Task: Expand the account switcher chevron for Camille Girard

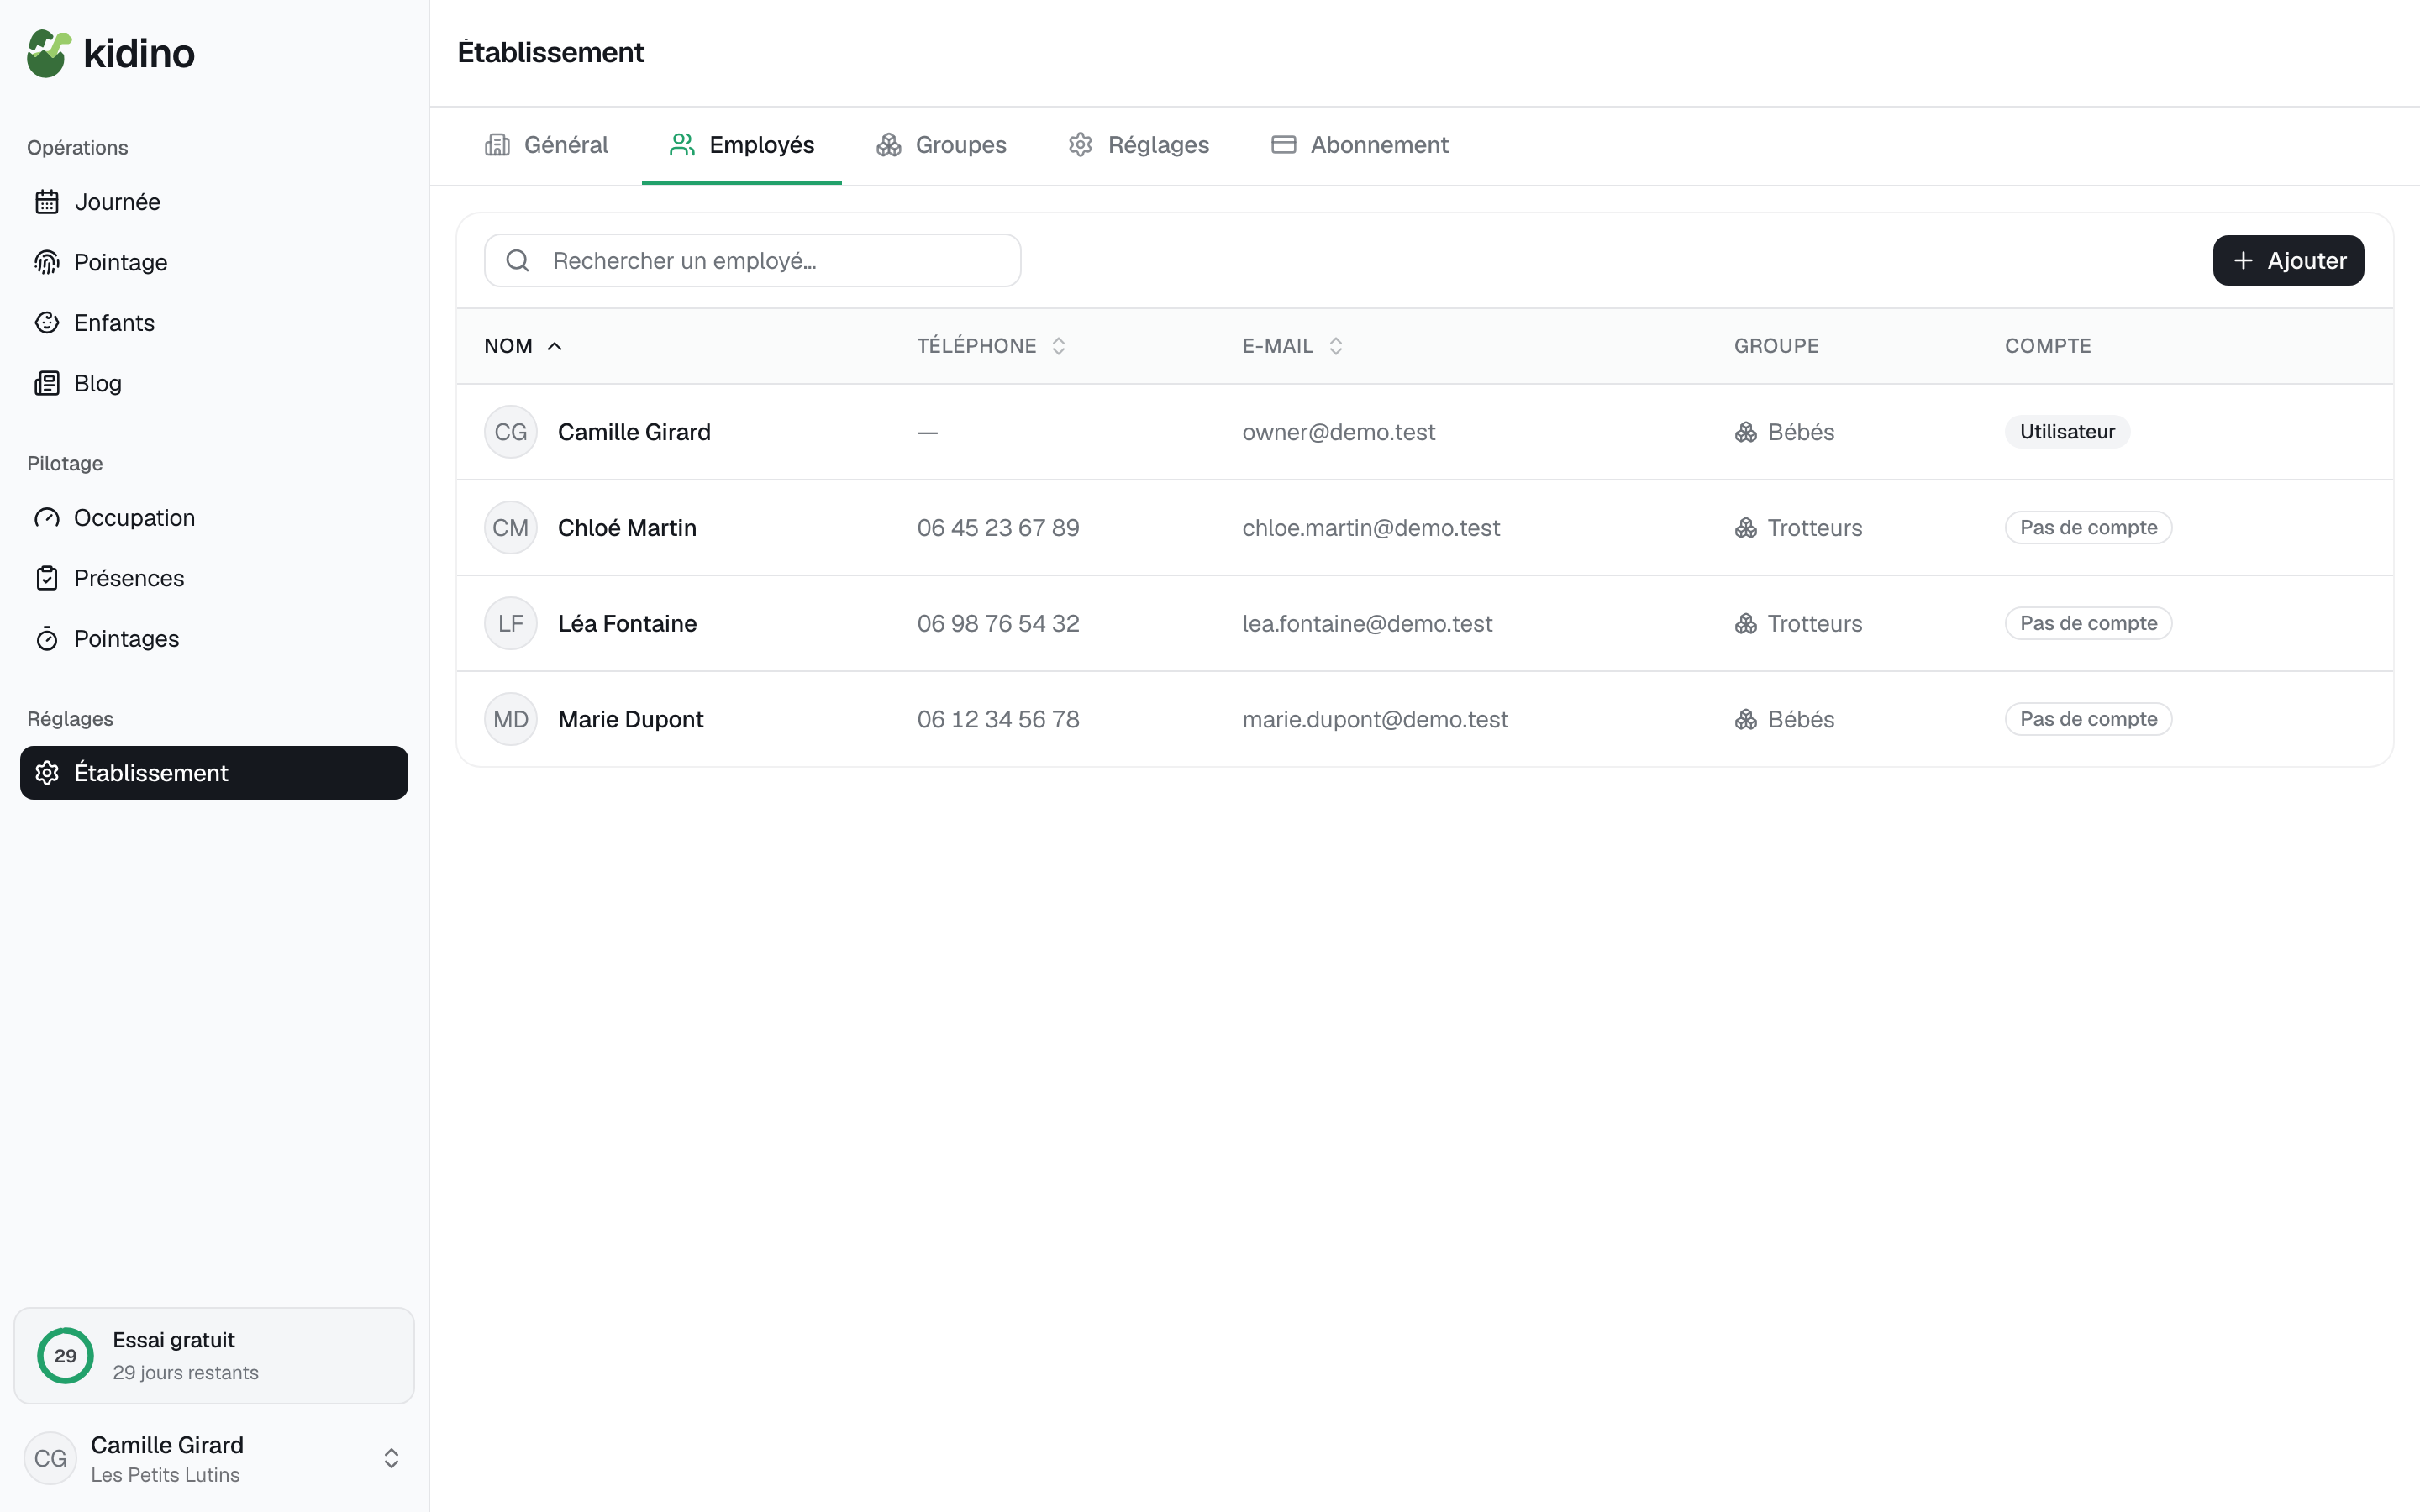Action: tap(392, 1458)
